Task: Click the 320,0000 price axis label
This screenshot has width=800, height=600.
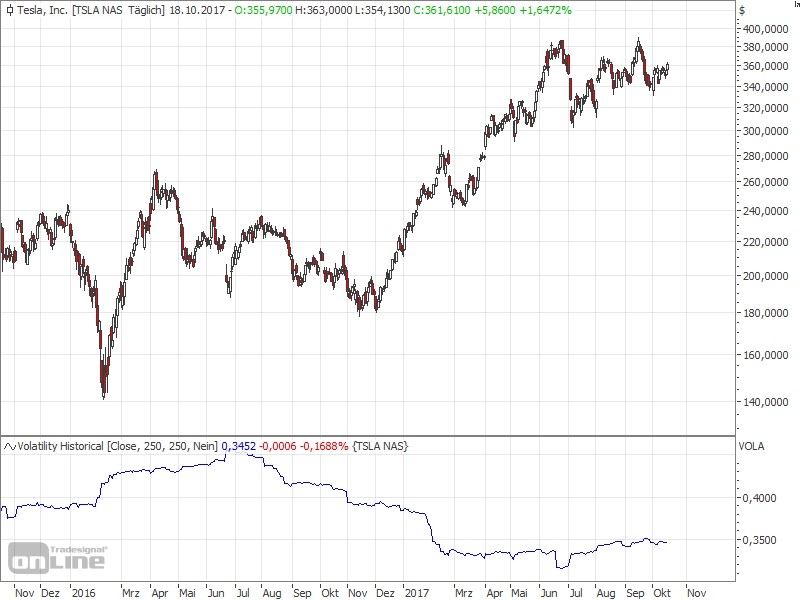Action: (x=766, y=108)
